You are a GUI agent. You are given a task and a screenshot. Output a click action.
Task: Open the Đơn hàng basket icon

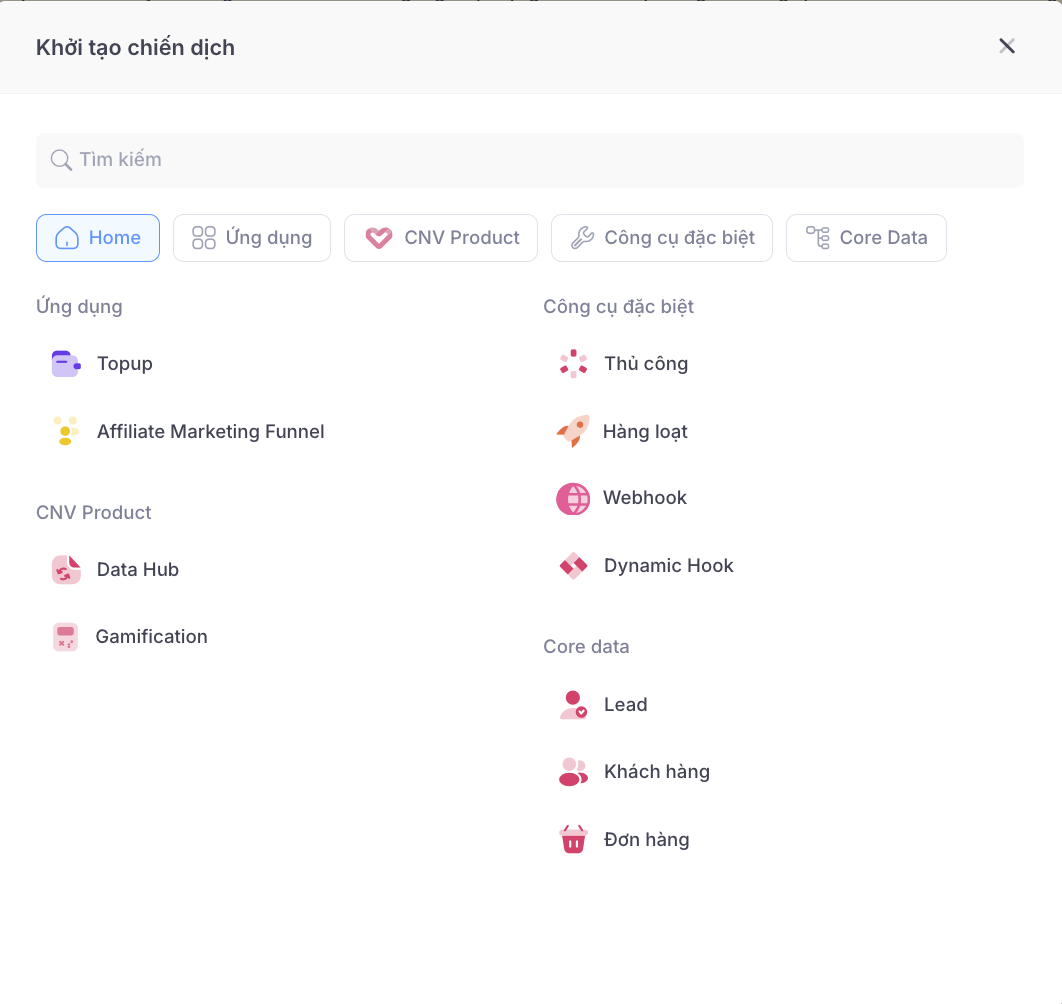(x=573, y=840)
